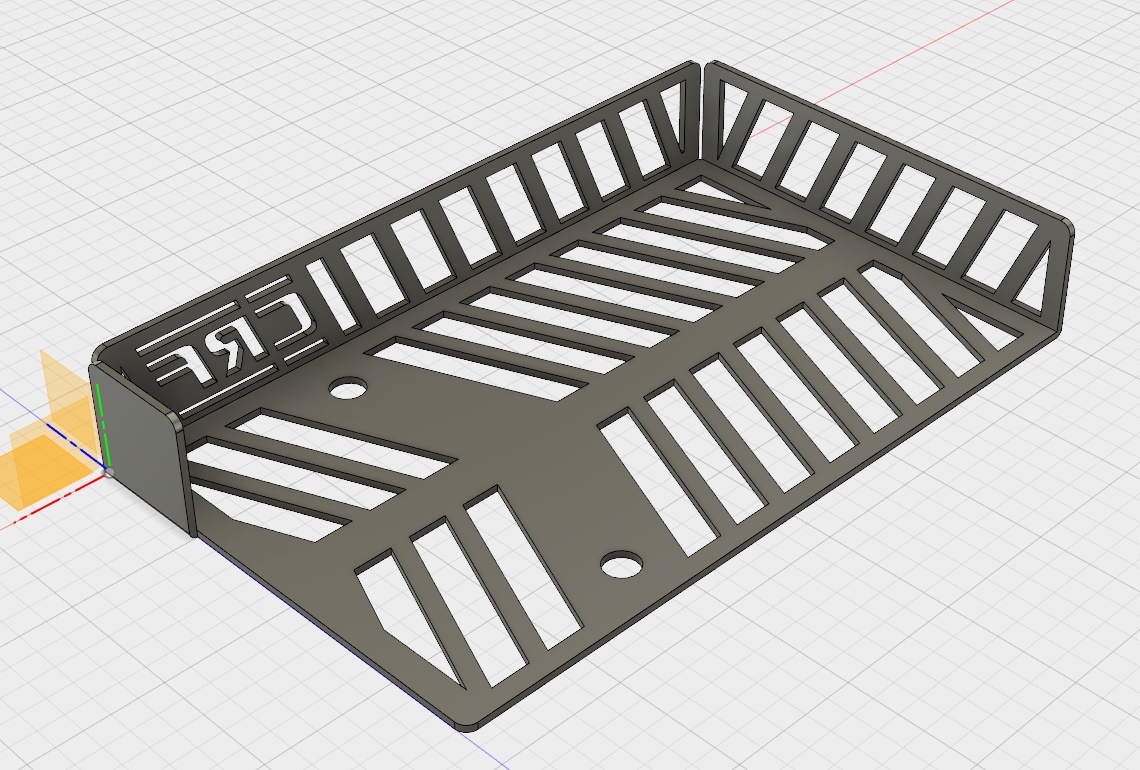Select the letter R cutout in the wall
Screen dimensions: 1140x770
click(x=246, y=343)
